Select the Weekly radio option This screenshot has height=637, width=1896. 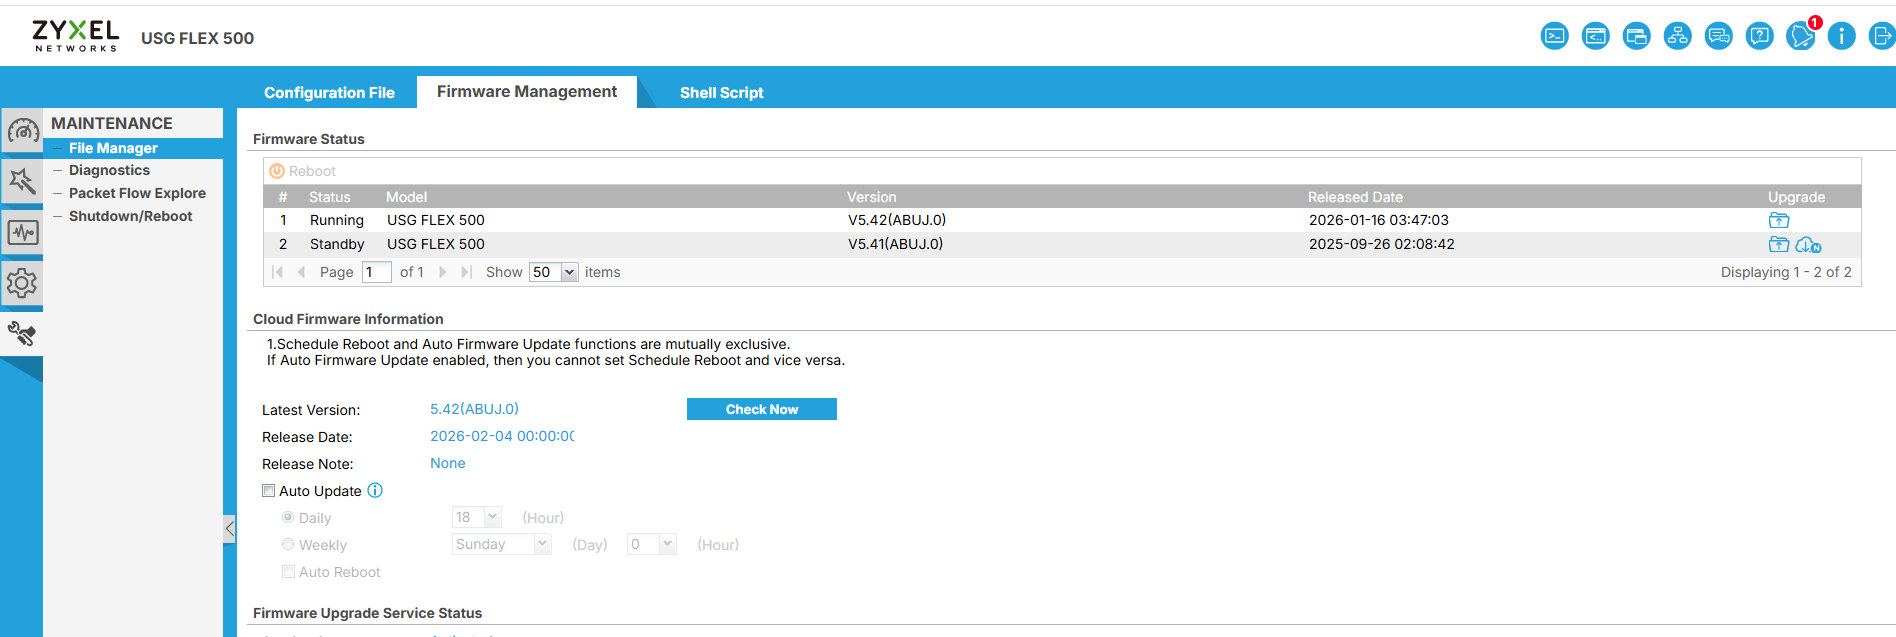[x=288, y=544]
